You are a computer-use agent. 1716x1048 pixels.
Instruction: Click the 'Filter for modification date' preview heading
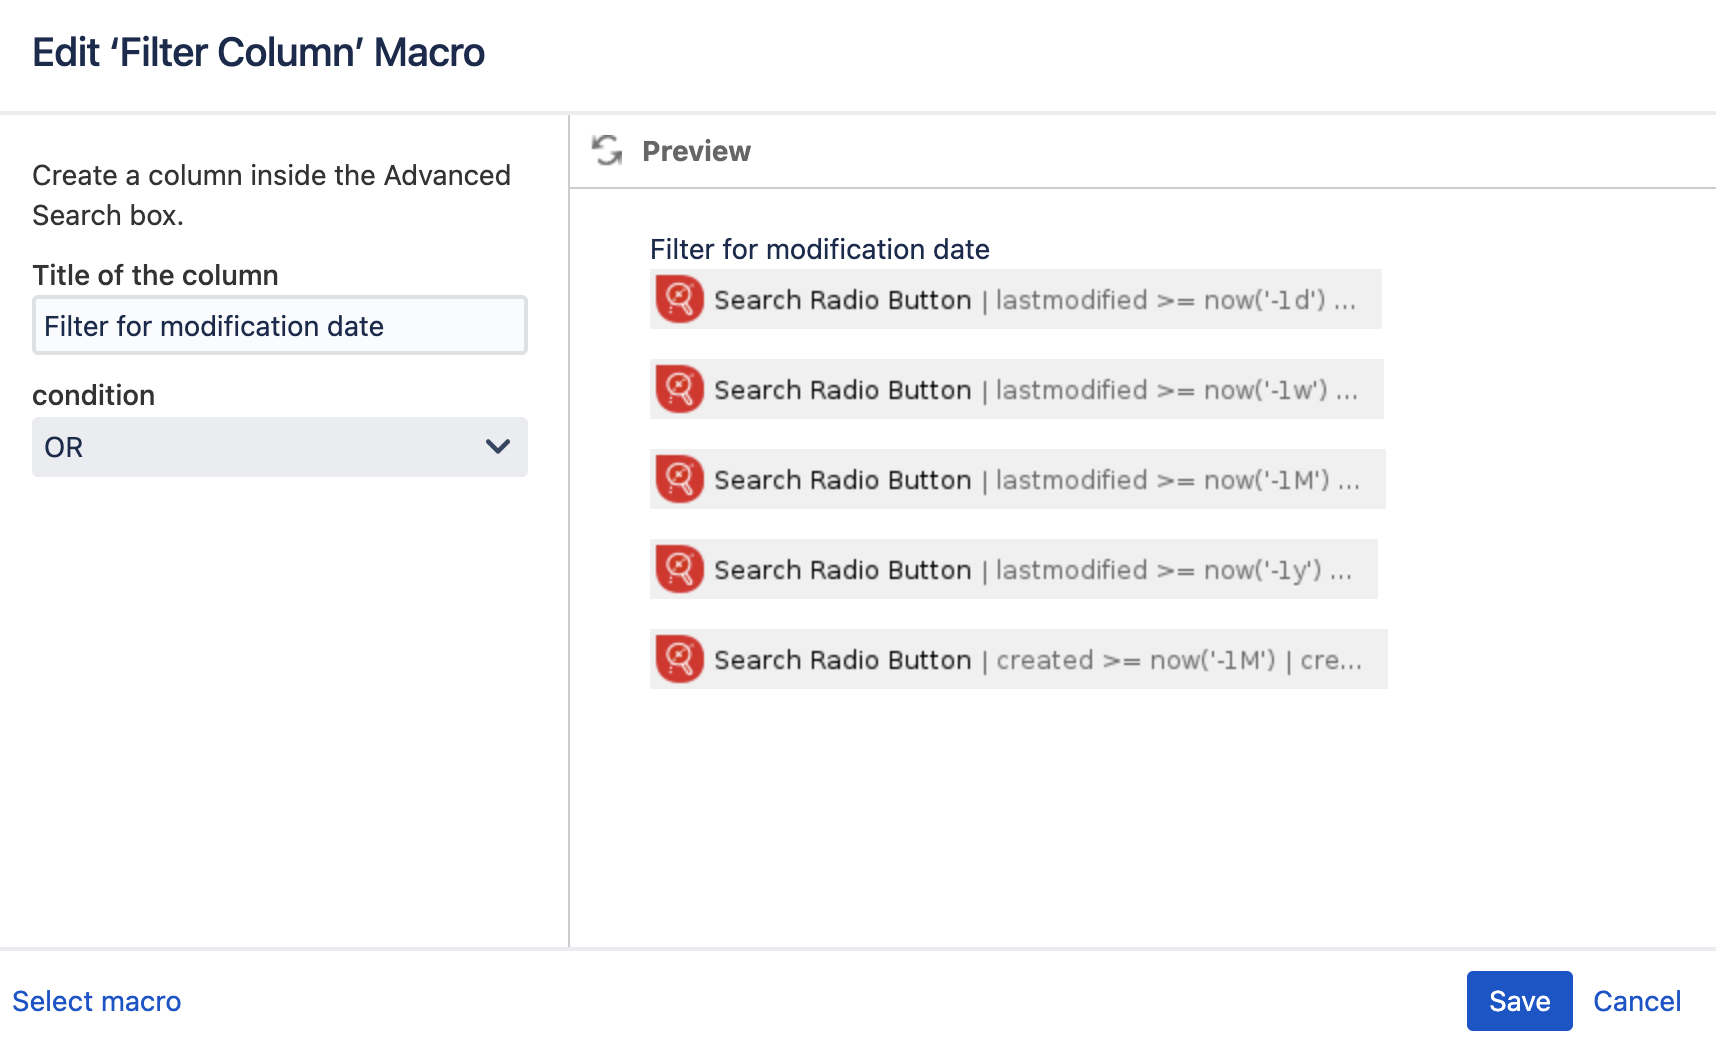[819, 249]
